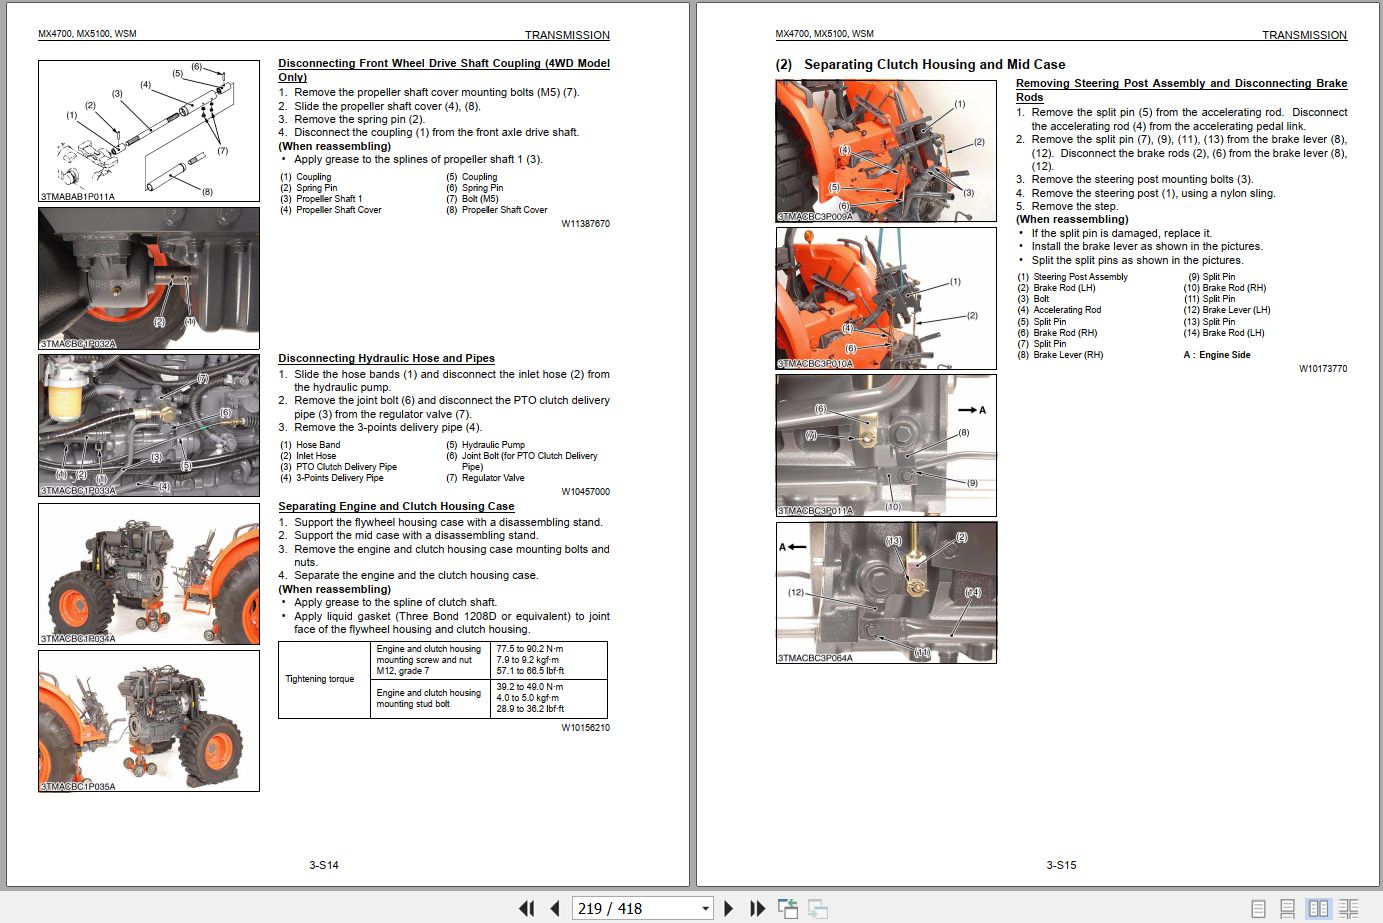The image size is (1383, 923).
Task: Click the M12, grade 7 screw and nut cell
Action: point(430,660)
